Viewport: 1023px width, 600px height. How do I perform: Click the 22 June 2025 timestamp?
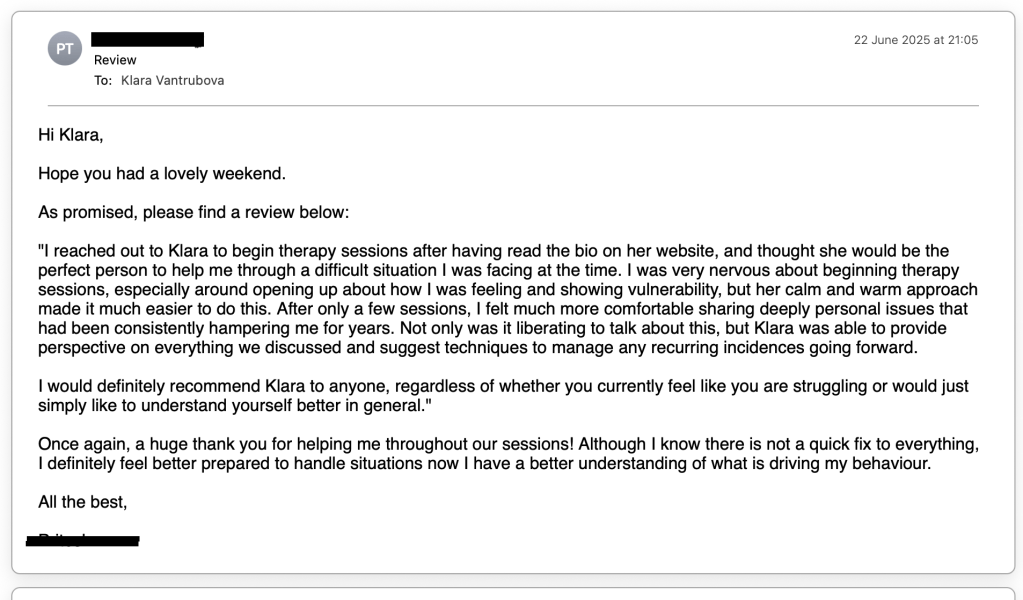pyautogui.click(x=915, y=40)
